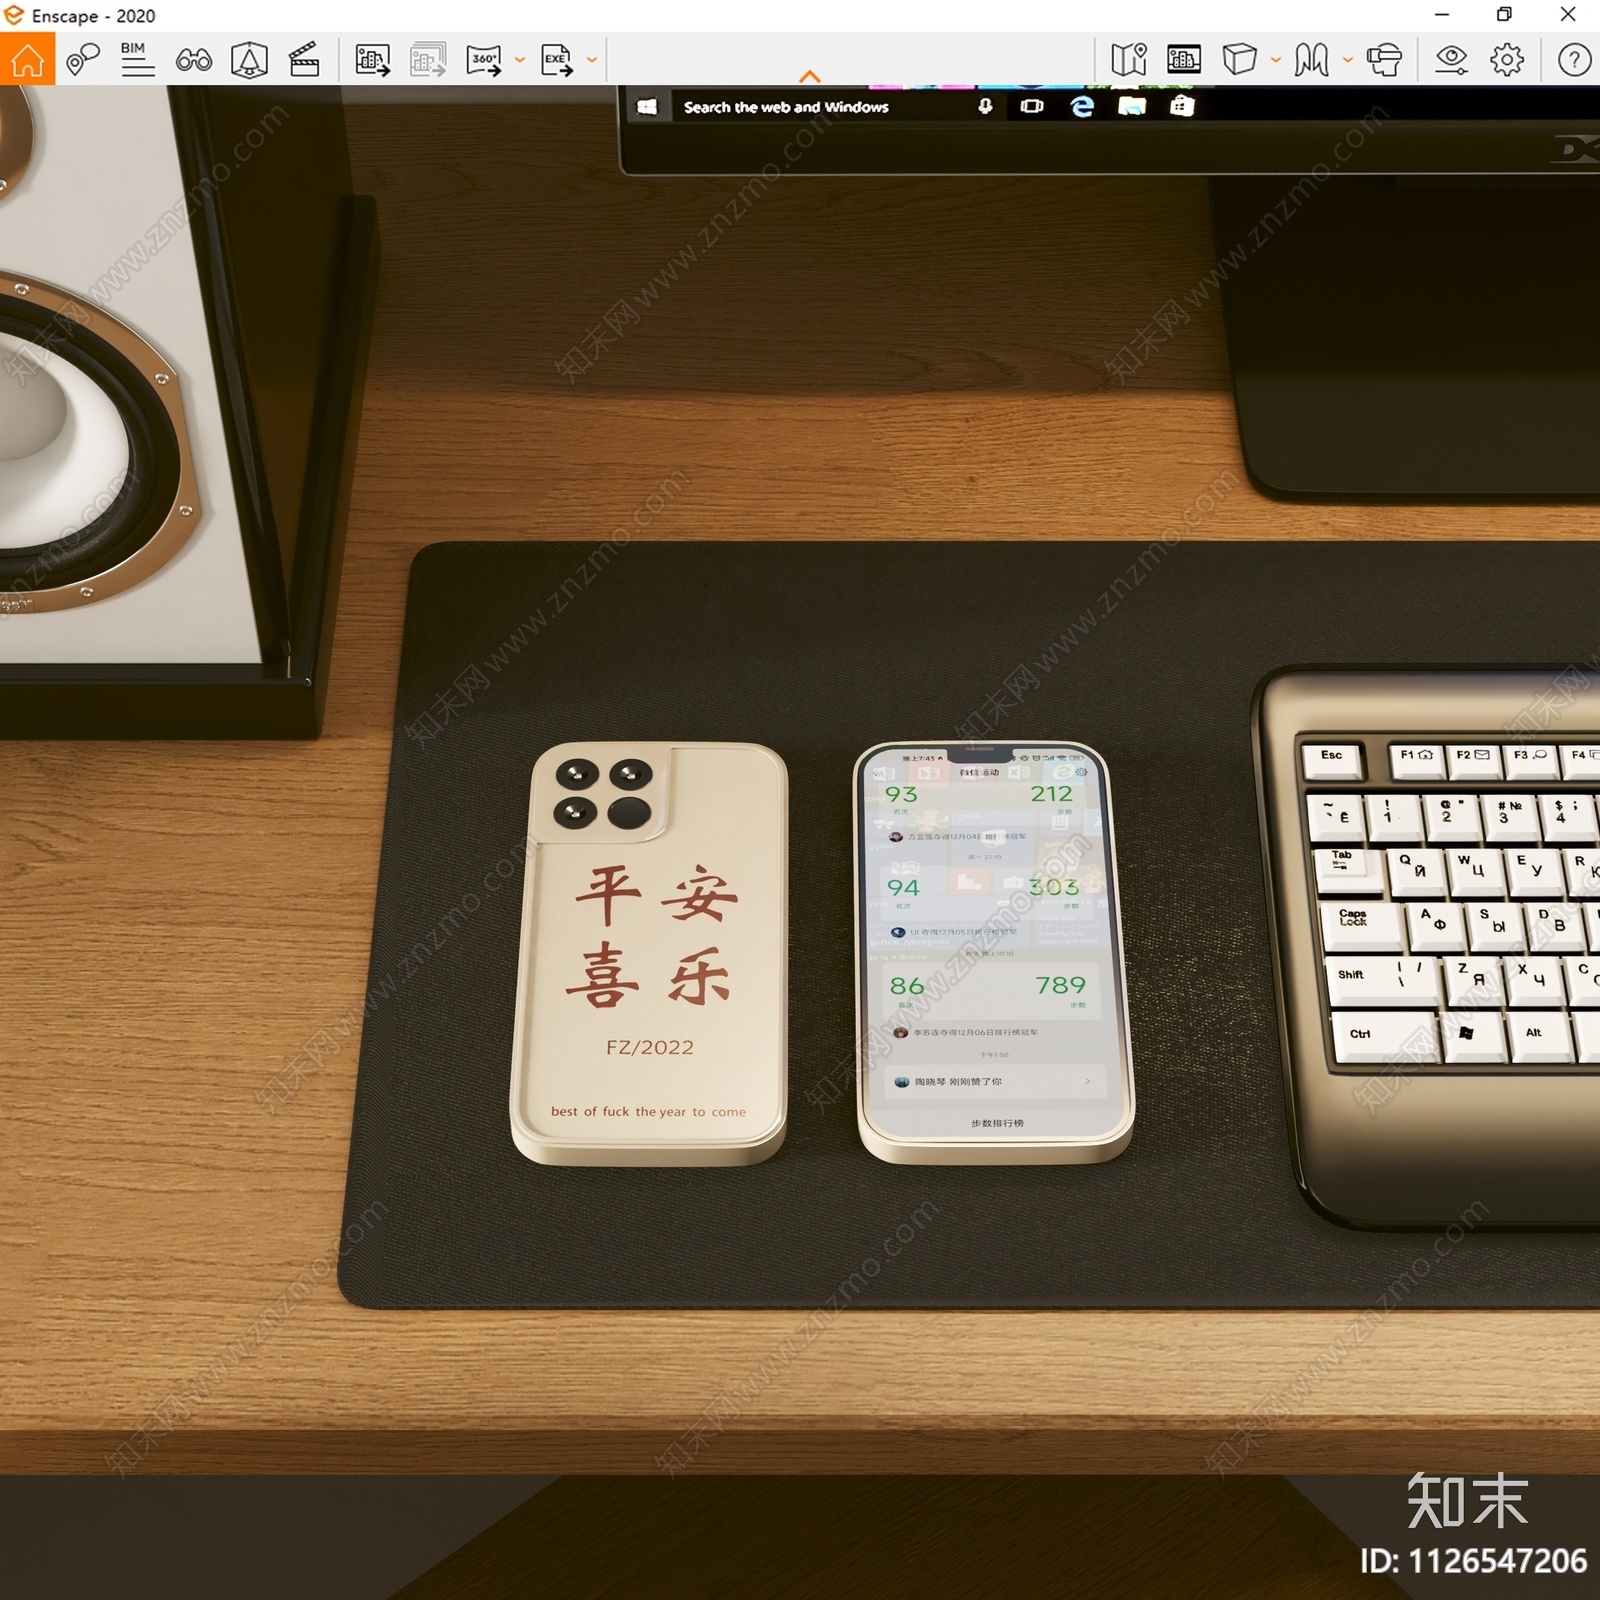1600x1600 pixels.
Task: Click the rendering style building icon
Action: pos(1184,60)
